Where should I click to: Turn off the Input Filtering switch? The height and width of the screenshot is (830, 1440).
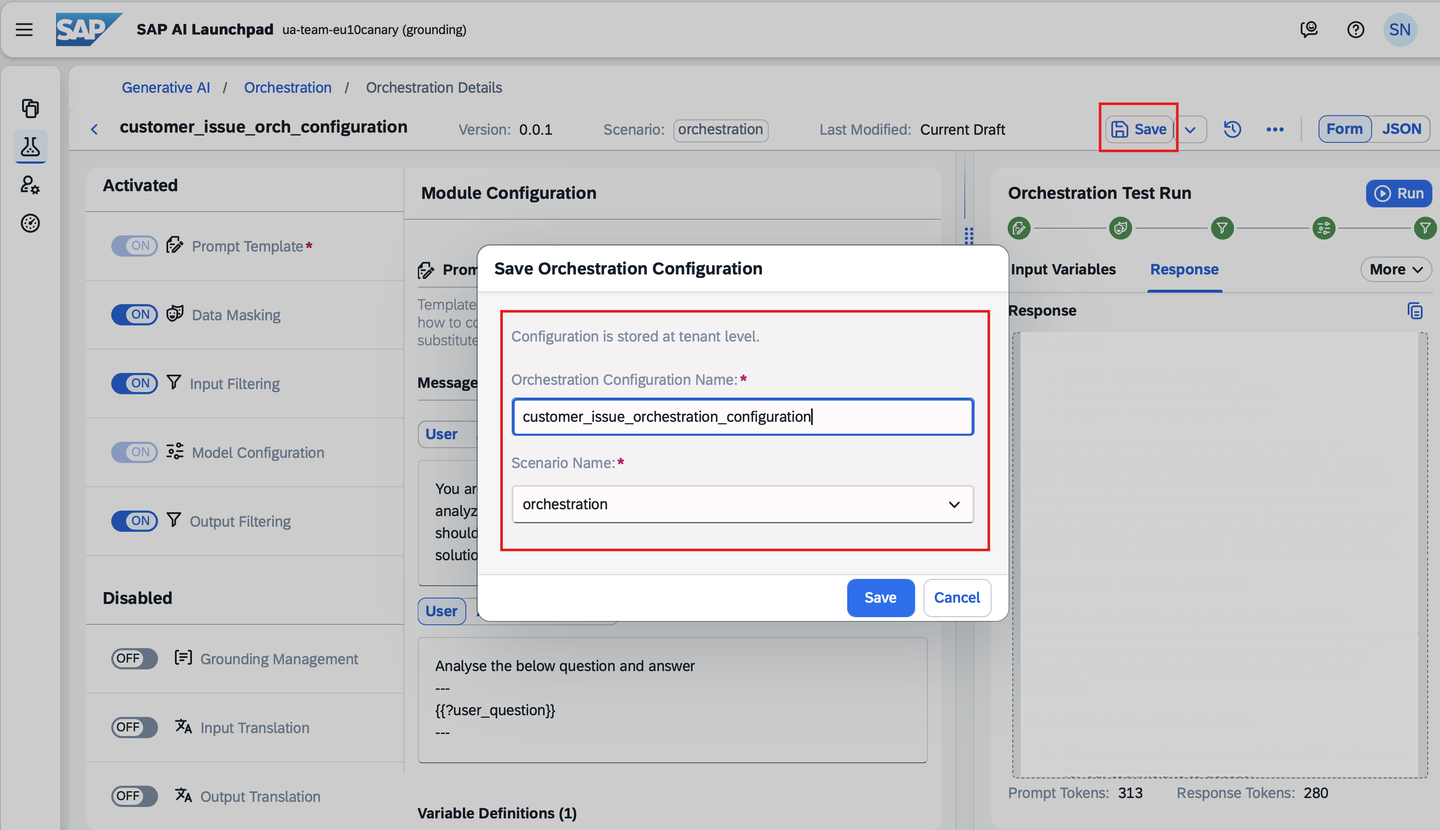click(x=134, y=383)
